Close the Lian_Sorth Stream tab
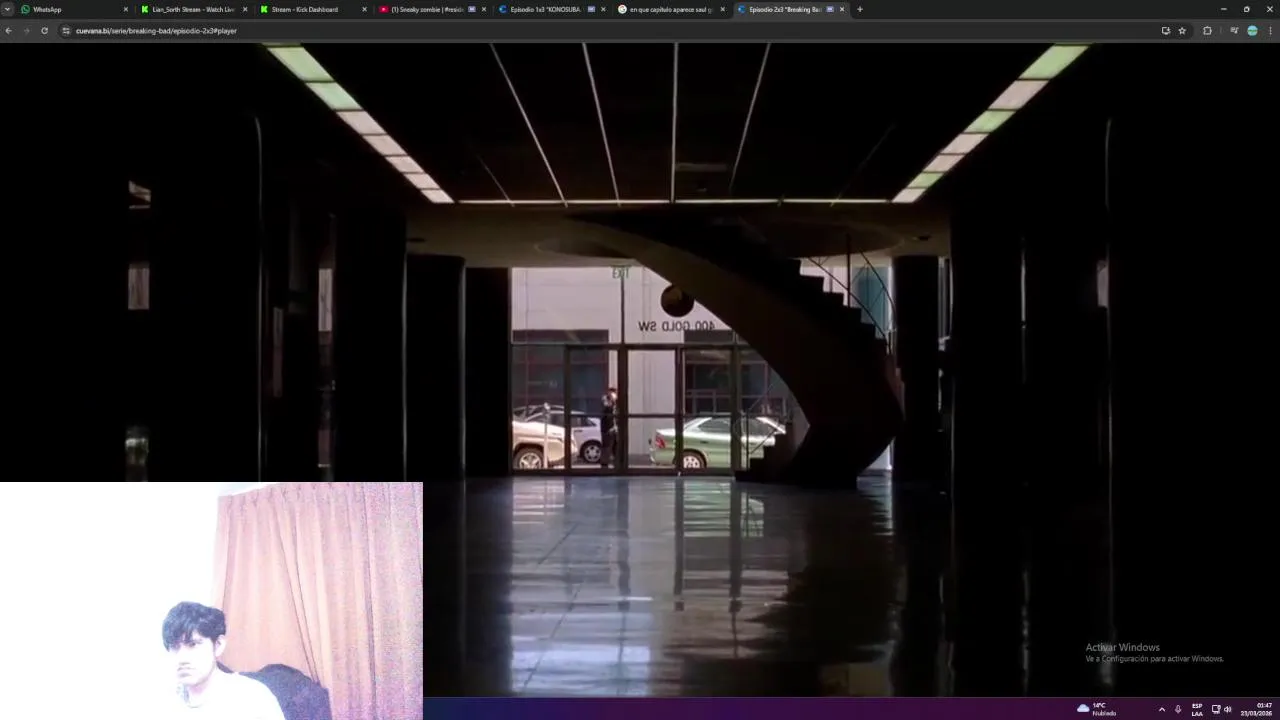Viewport: 1280px width, 720px height. pos(245,9)
